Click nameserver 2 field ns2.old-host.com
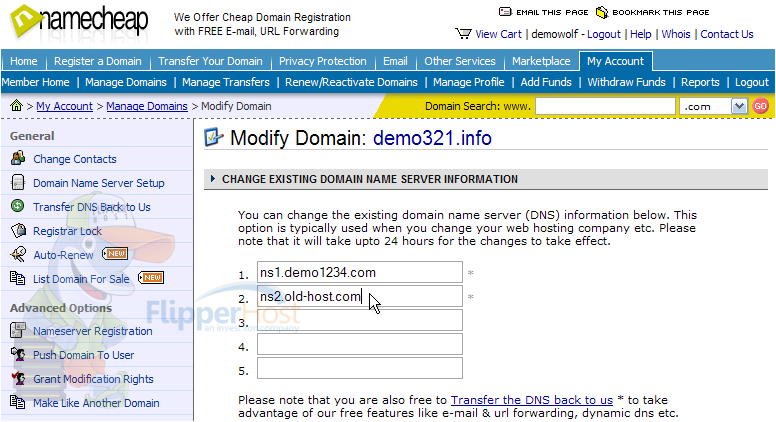776x422 pixels. pos(360,296)
